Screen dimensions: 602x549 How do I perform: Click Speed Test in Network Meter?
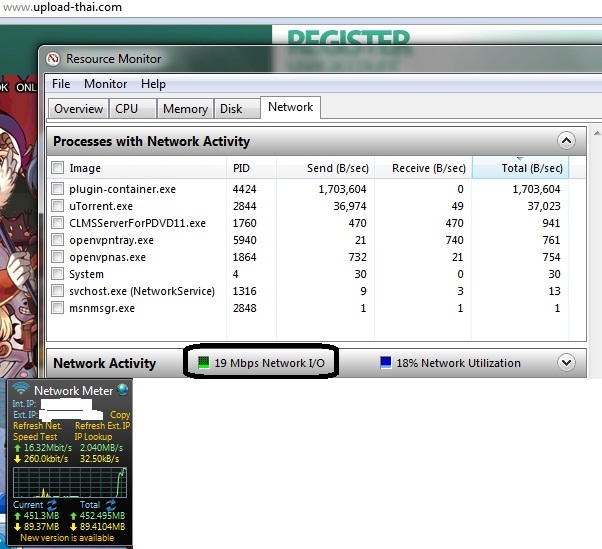click(33, 437)
